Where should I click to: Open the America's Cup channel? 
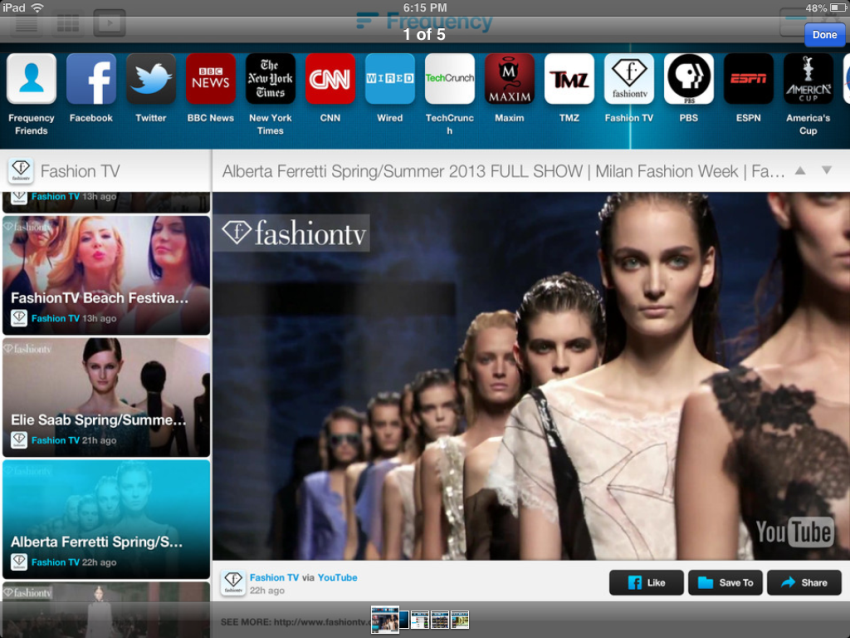click(x=808, y=79)
